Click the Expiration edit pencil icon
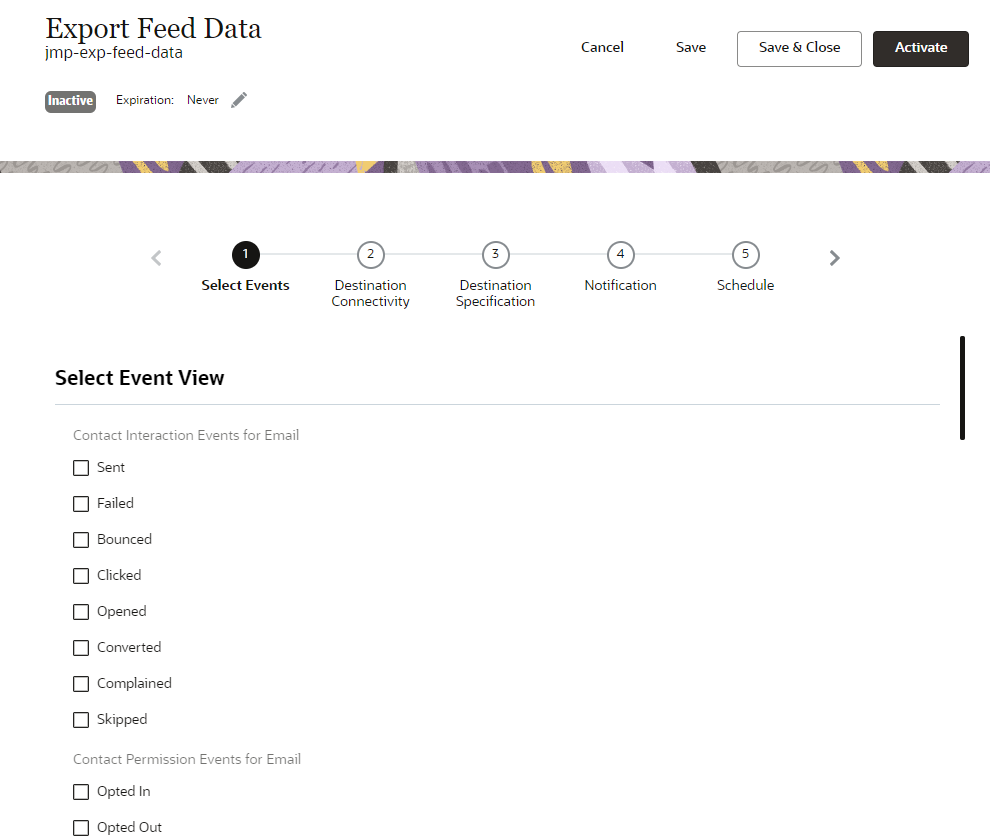The image size is (990, 839). click(238, 99)
